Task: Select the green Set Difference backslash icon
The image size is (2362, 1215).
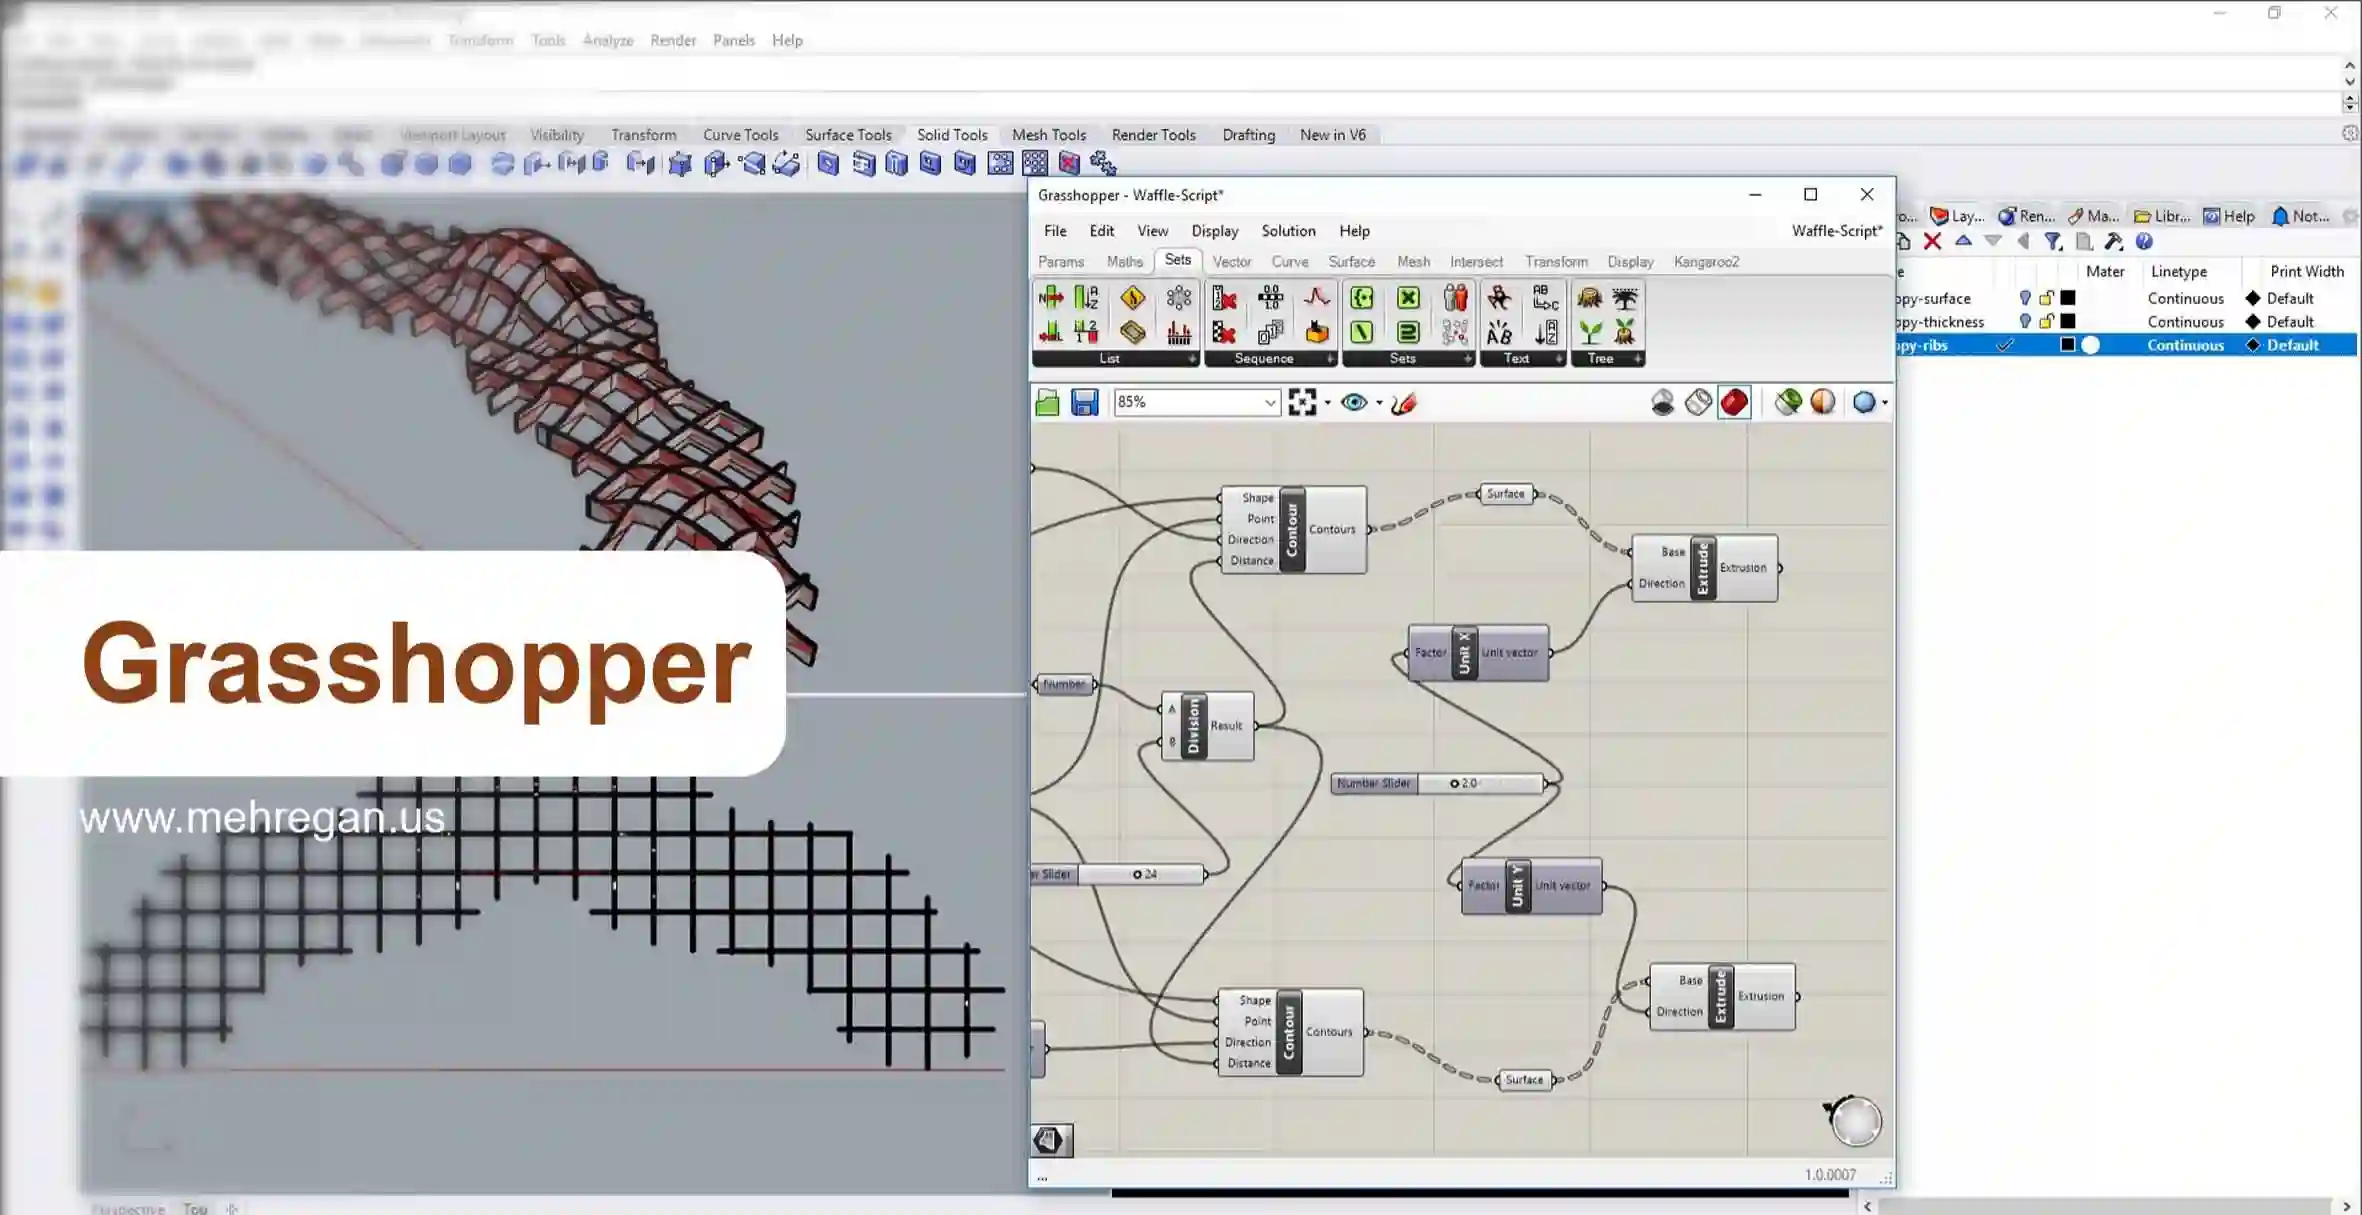Action: click(x=1362, y=332)
